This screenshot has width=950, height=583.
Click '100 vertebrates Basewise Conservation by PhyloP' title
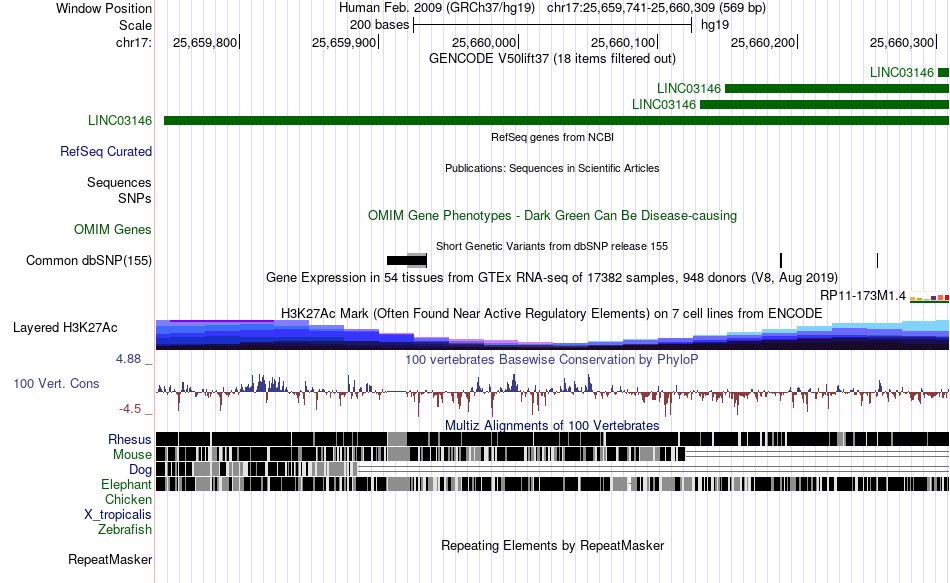pyautogui.click(x=553, y=359)
